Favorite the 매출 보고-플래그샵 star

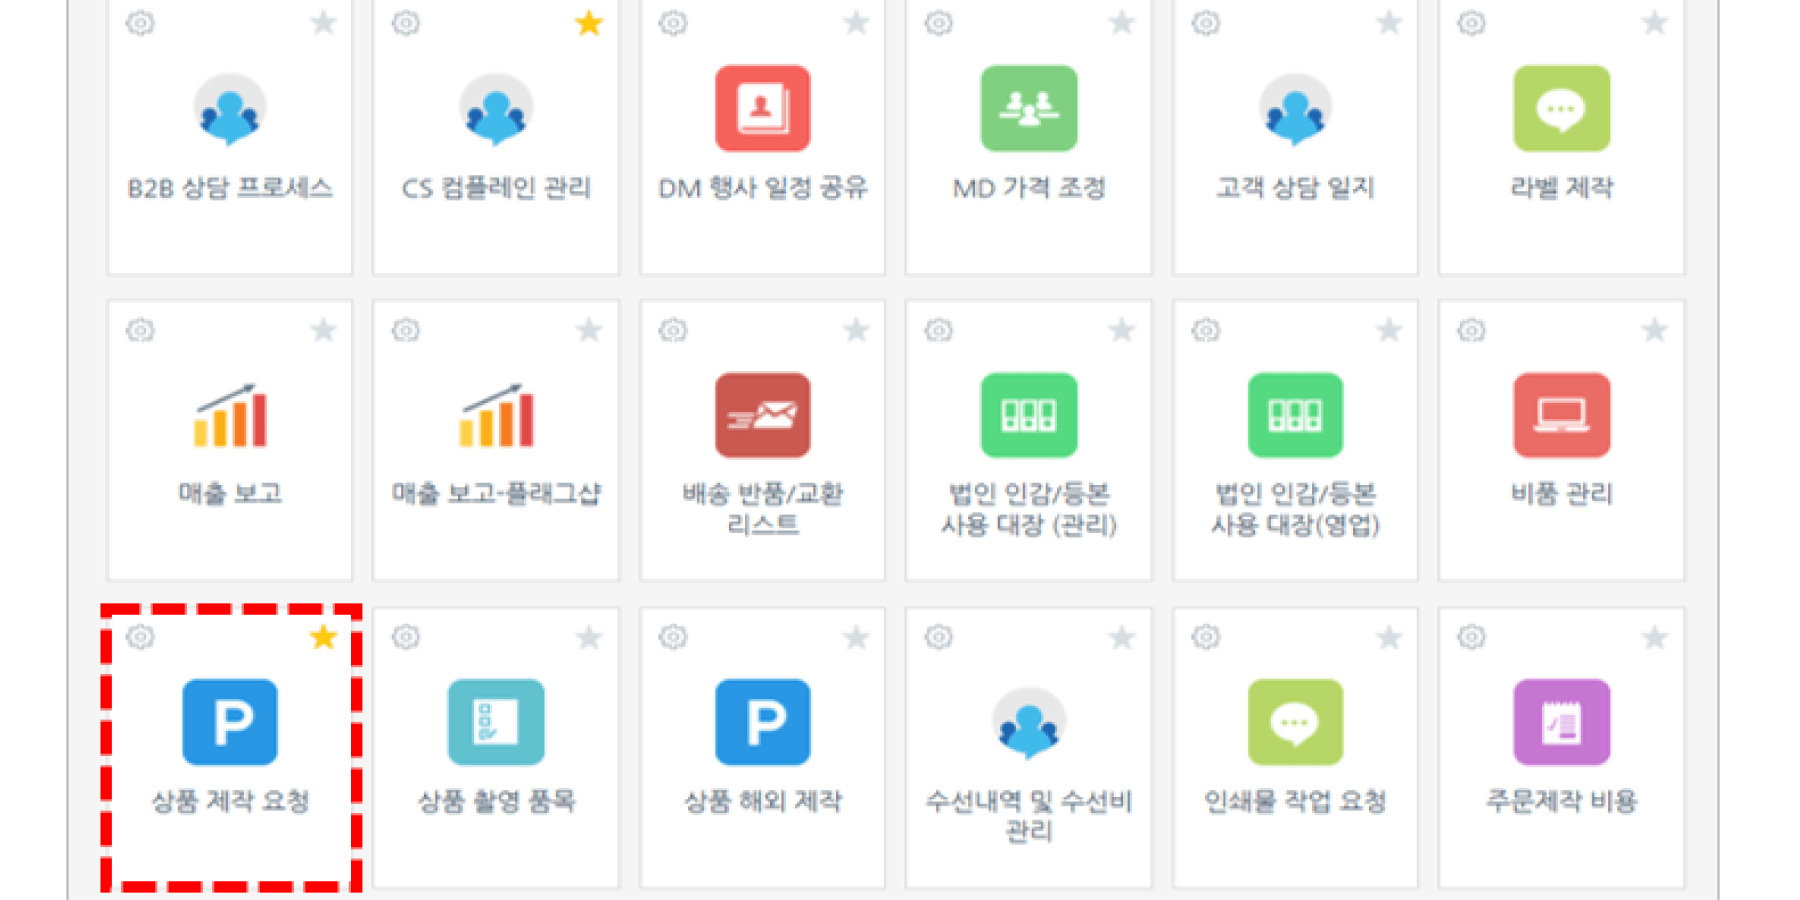[589, 330]
